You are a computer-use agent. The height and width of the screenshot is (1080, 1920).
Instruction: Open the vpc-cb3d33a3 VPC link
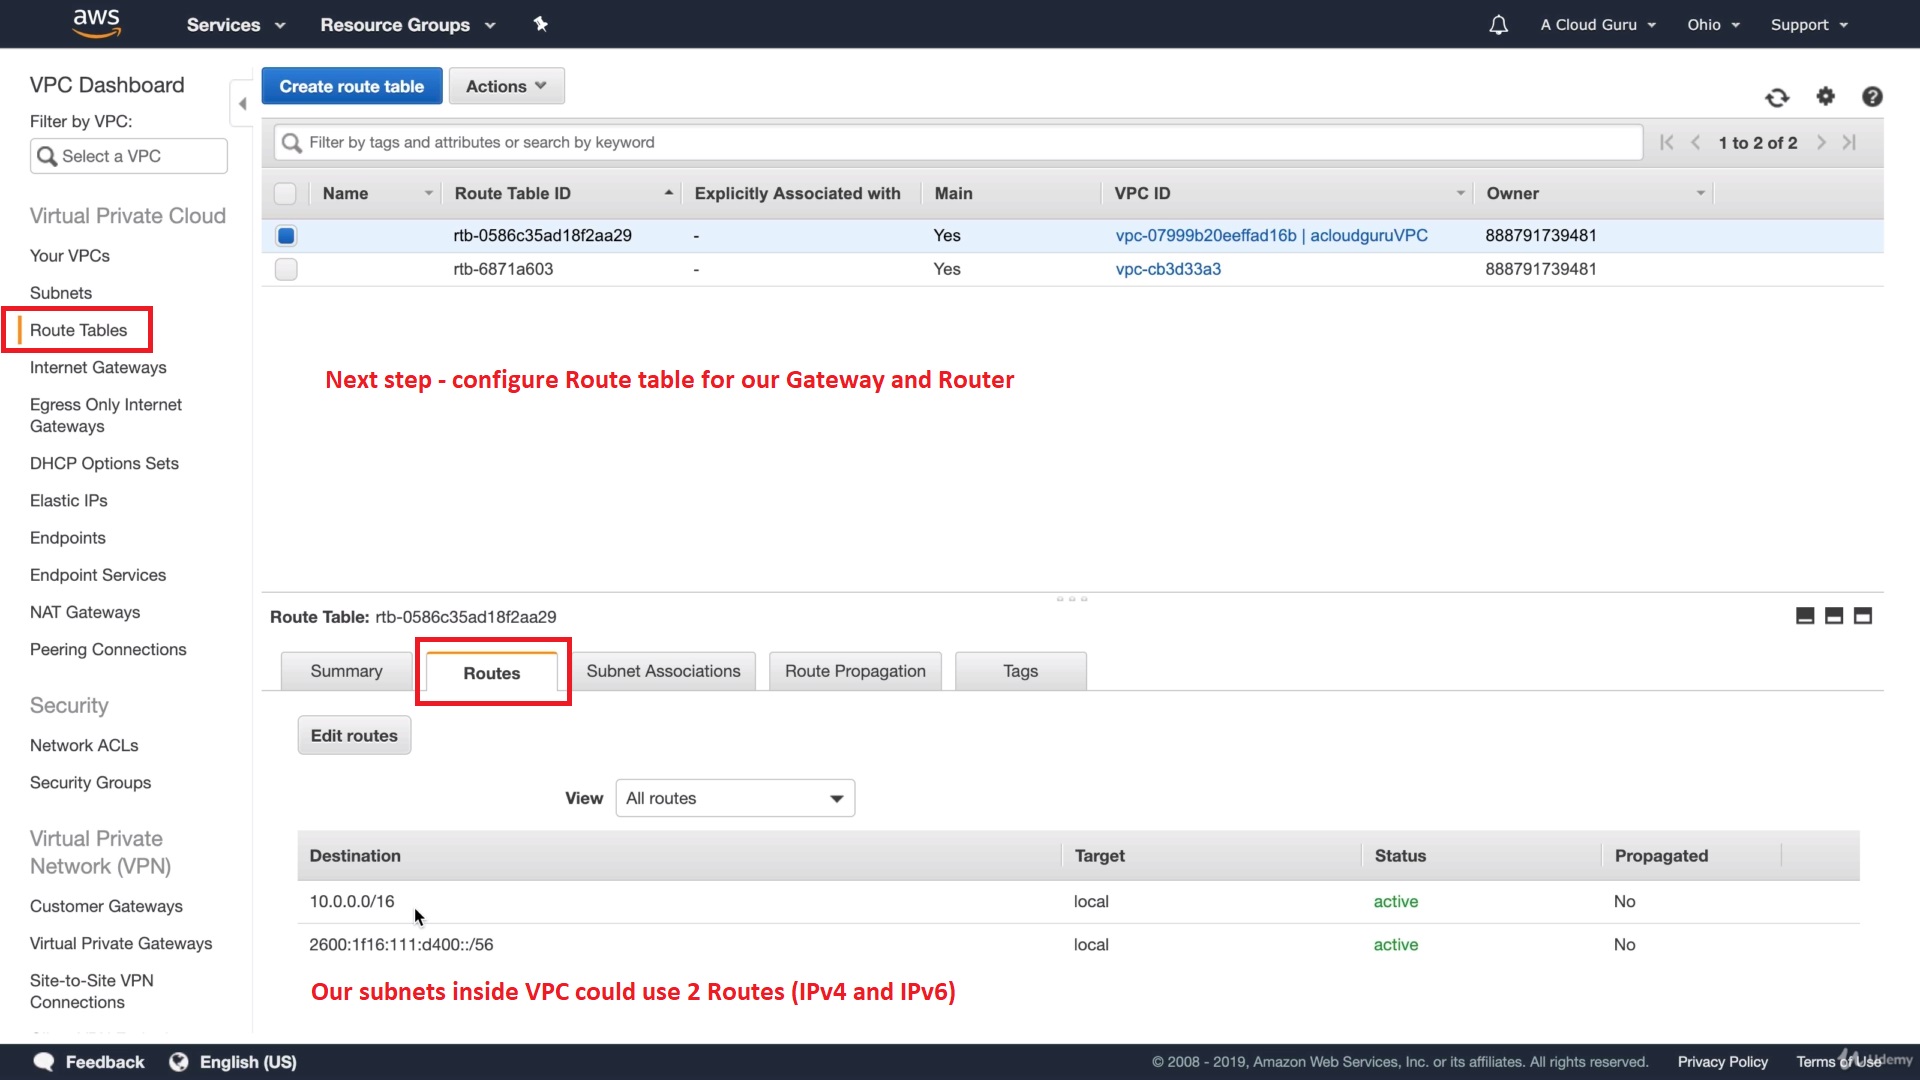(x=1168, y=269)
